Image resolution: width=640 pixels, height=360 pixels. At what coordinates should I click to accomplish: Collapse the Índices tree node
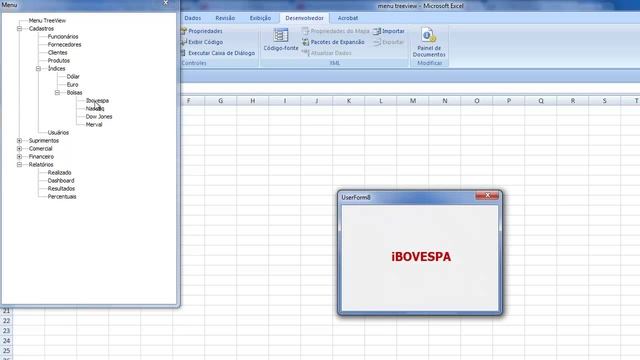pyautogui.click(x=38, y=69)
